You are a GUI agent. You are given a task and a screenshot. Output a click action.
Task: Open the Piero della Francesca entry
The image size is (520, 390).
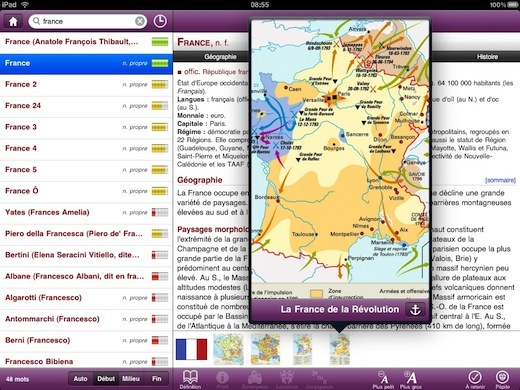(x=86, y=234)
